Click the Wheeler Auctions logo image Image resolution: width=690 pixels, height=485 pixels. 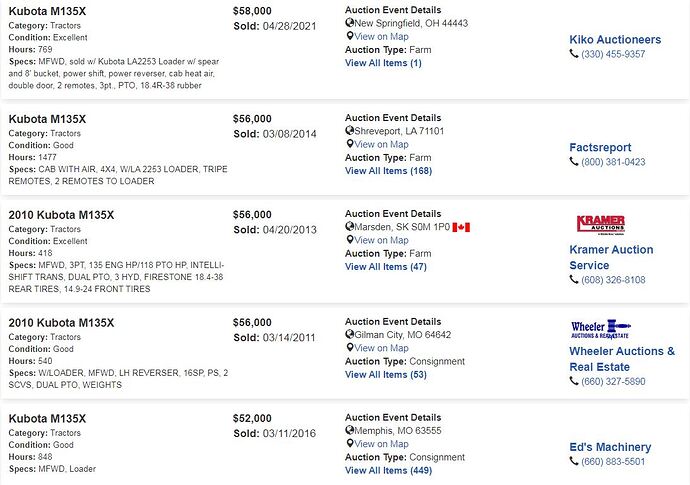coord(601,329)
